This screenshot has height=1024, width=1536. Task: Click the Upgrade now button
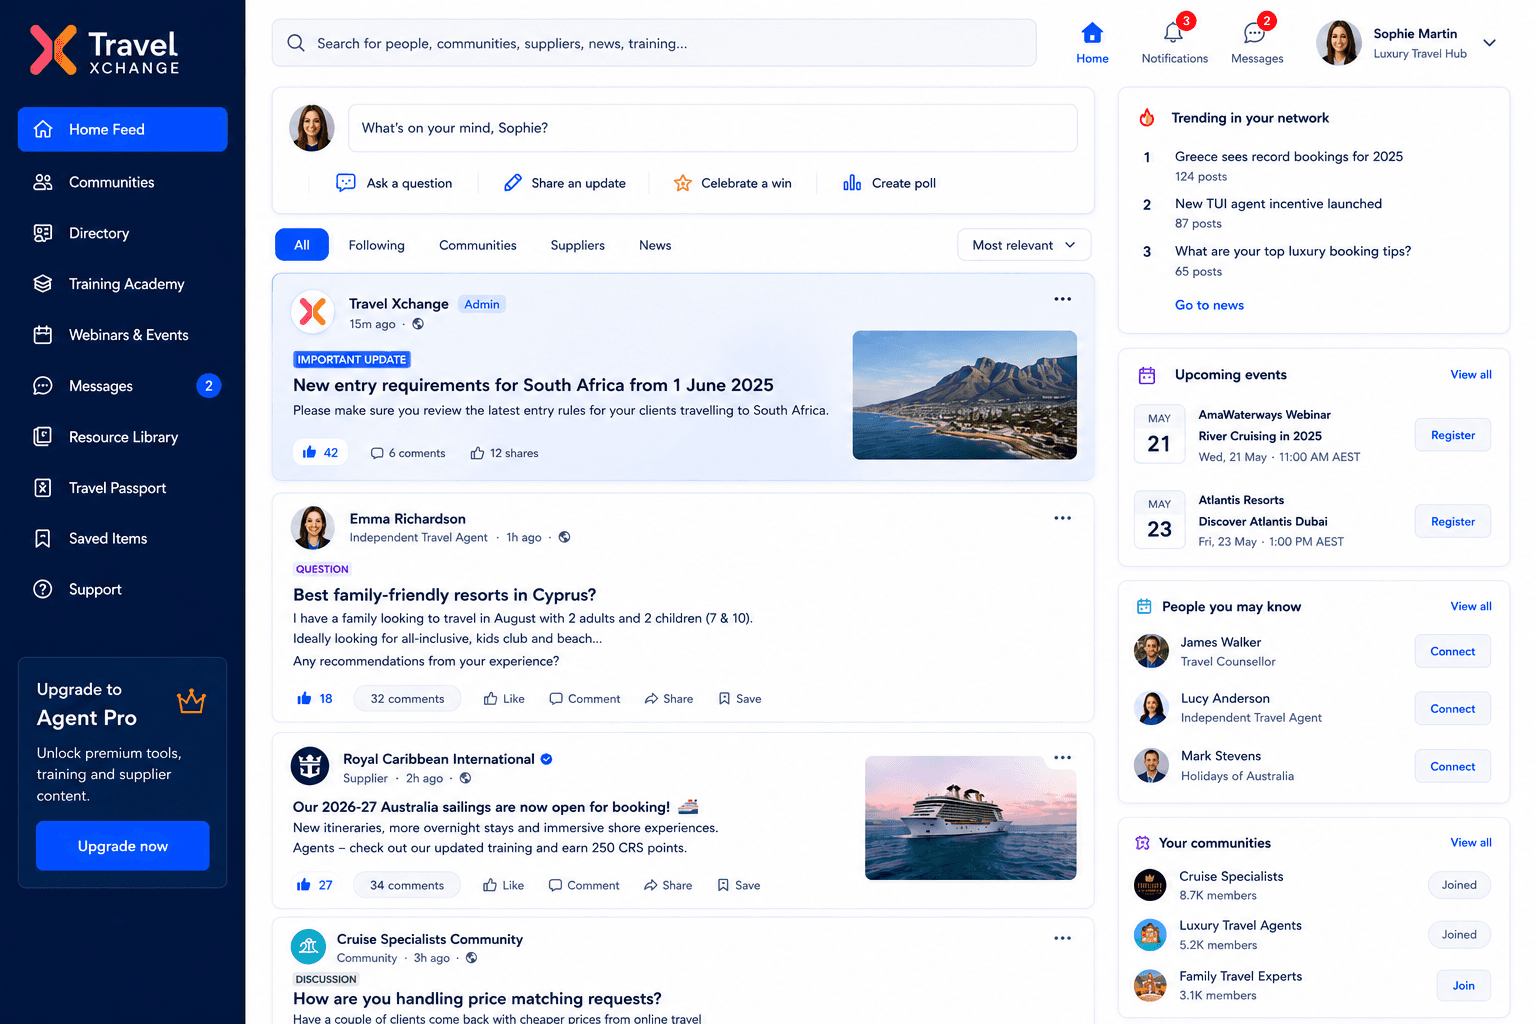pyautogui.click(x=123, y=846)
